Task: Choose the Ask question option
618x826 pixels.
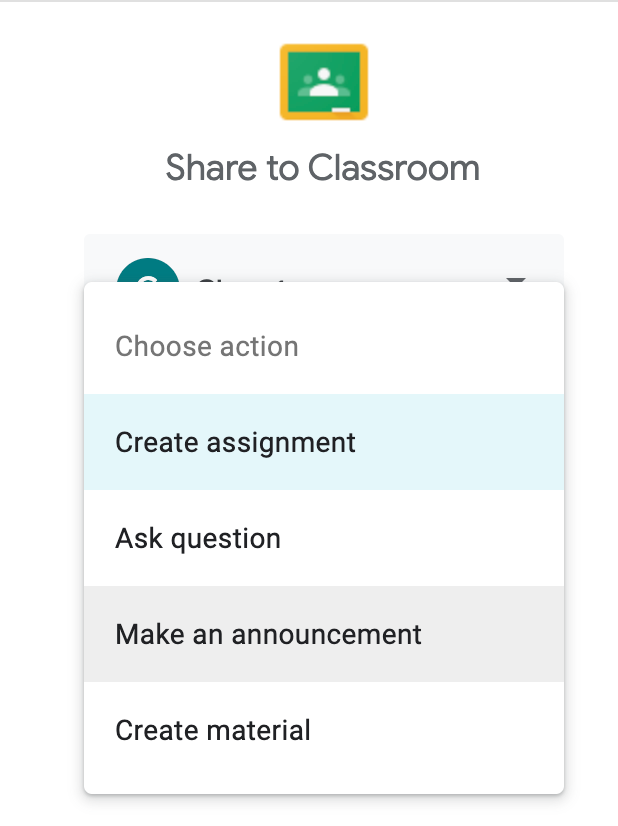Action: tap(198, 538)
